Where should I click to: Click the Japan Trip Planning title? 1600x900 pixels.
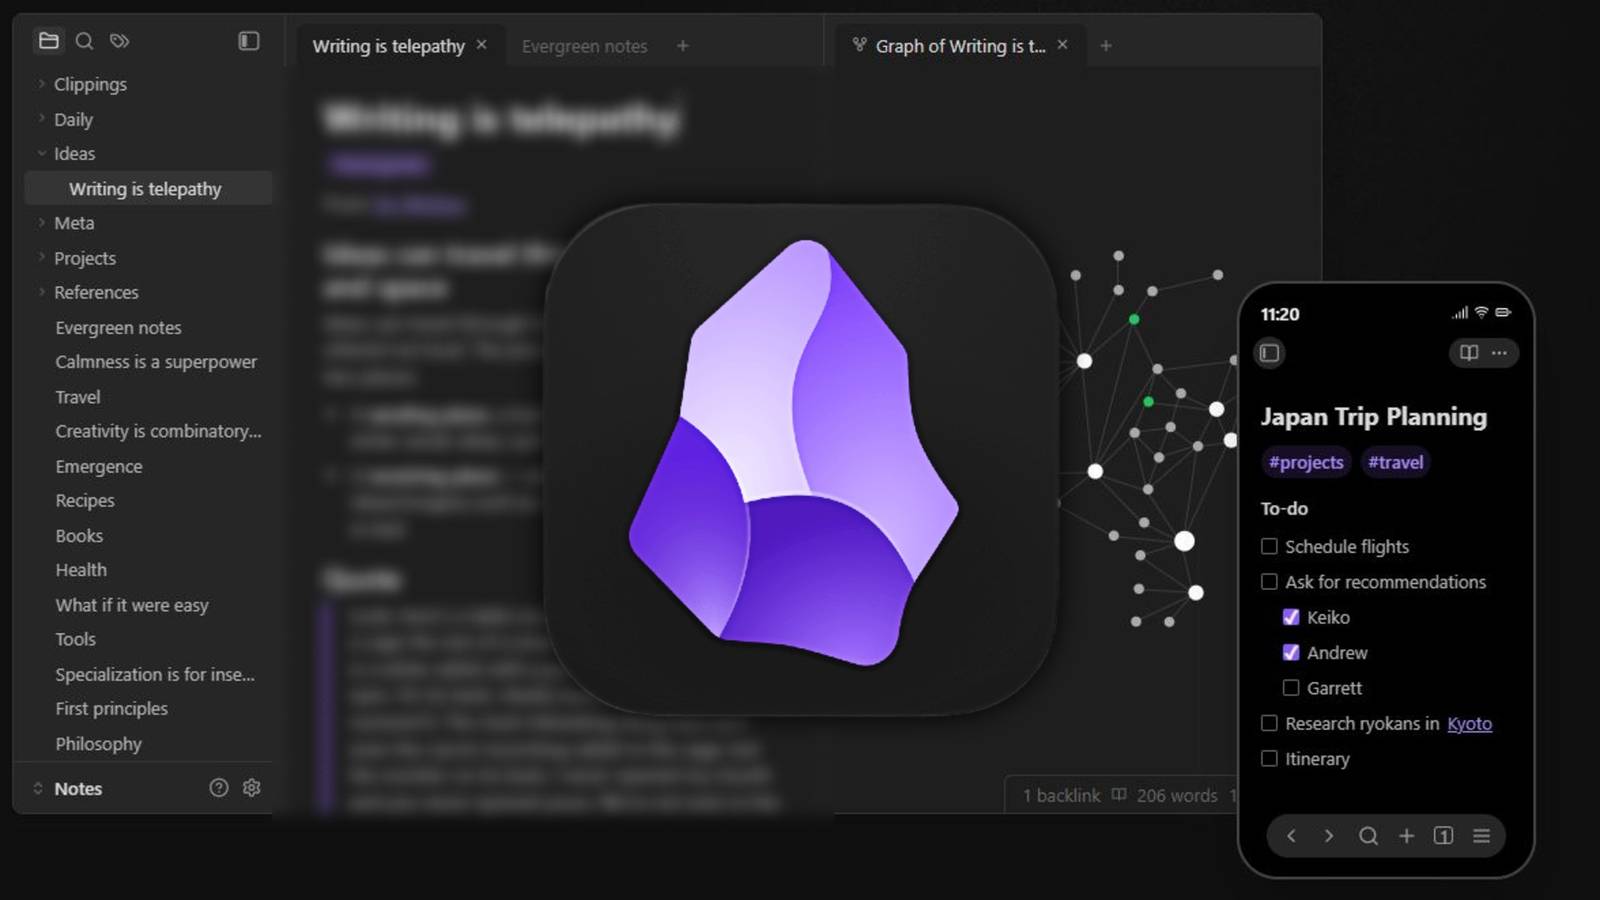point(1374,417)
